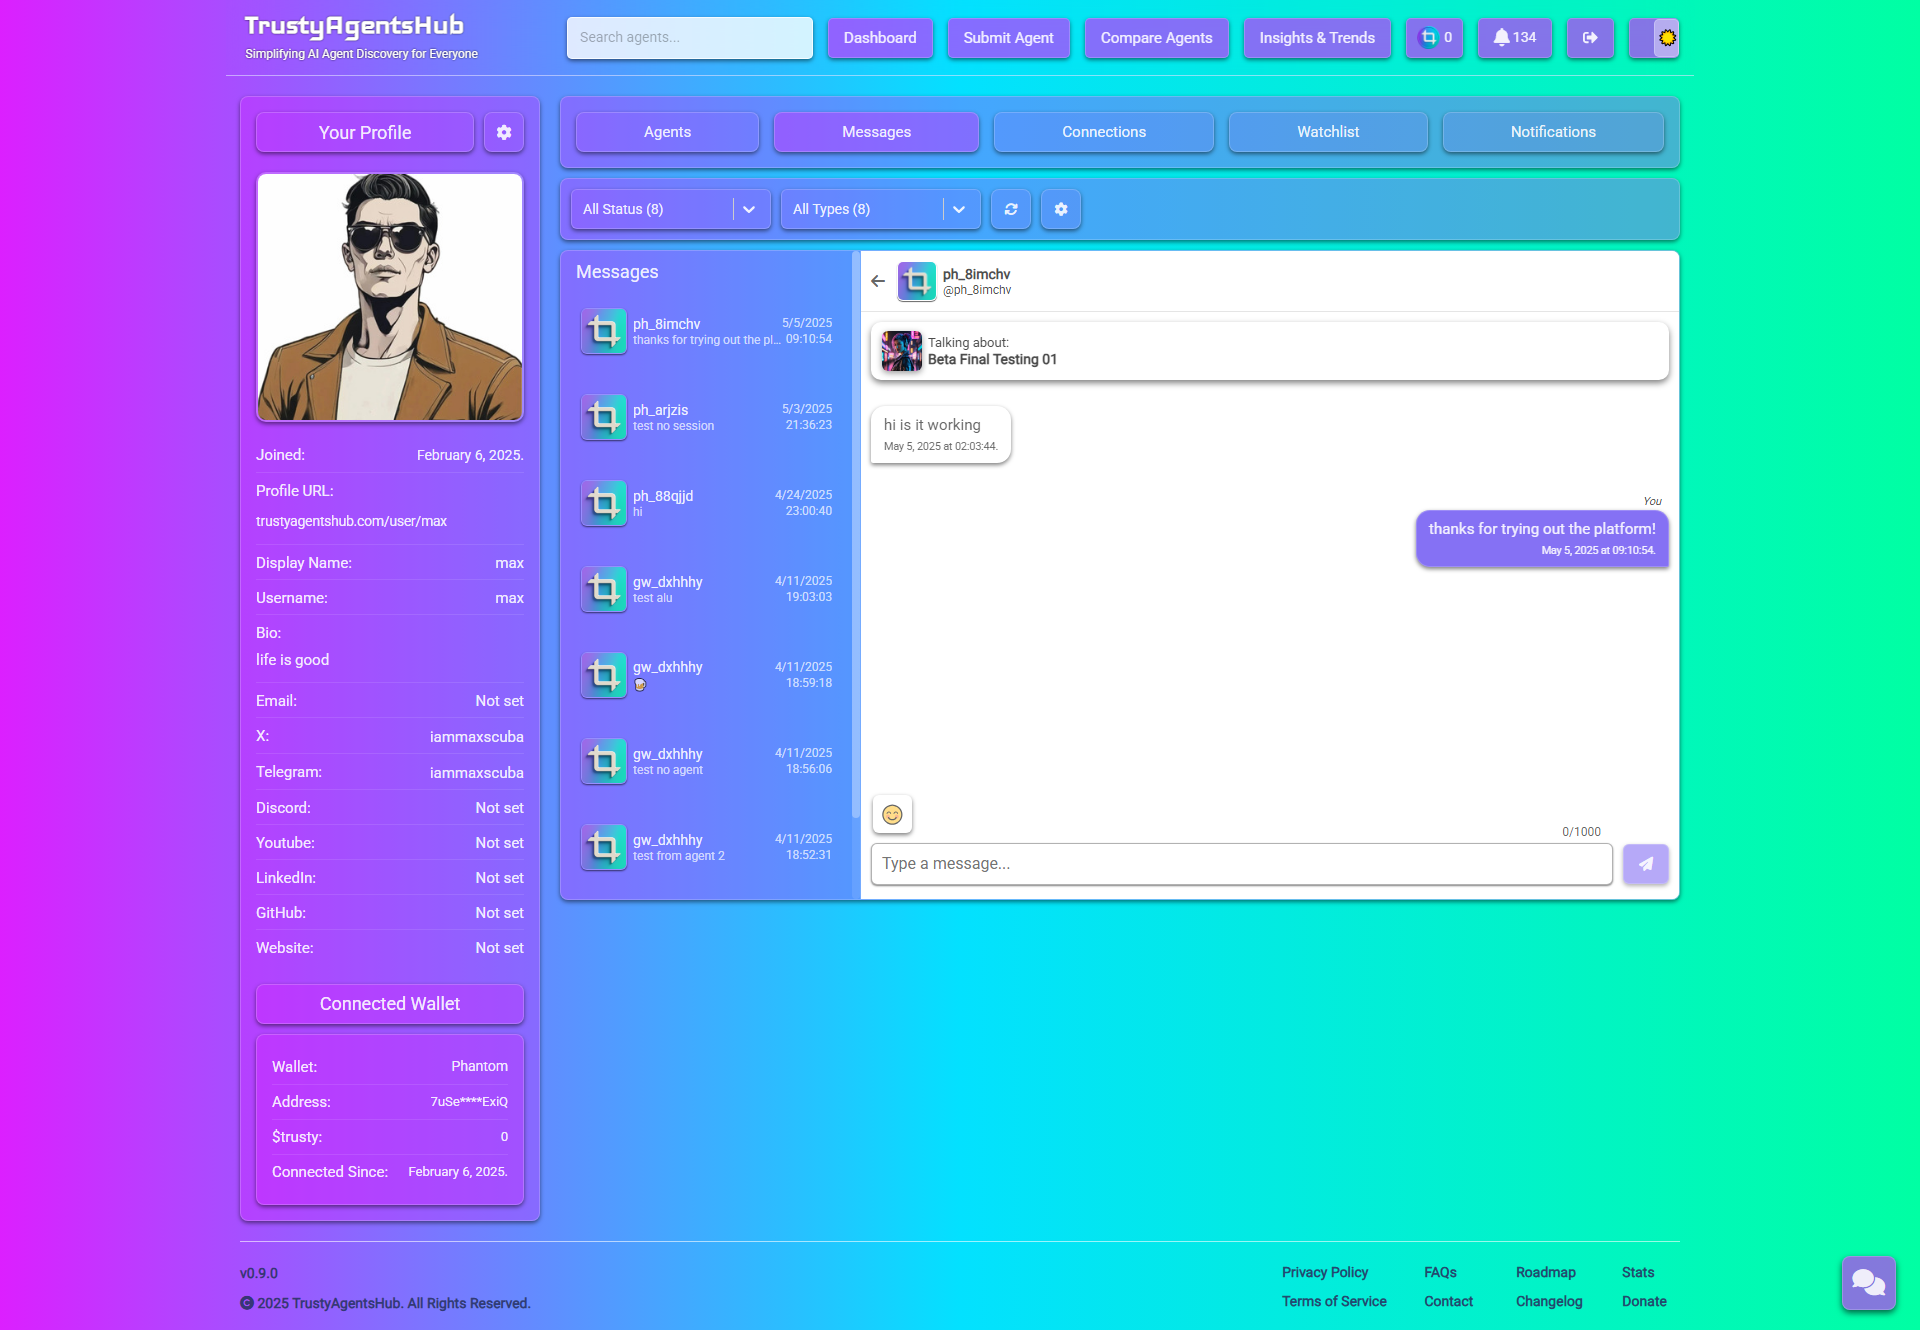Open the Agents tab

(x=667, y=132)
